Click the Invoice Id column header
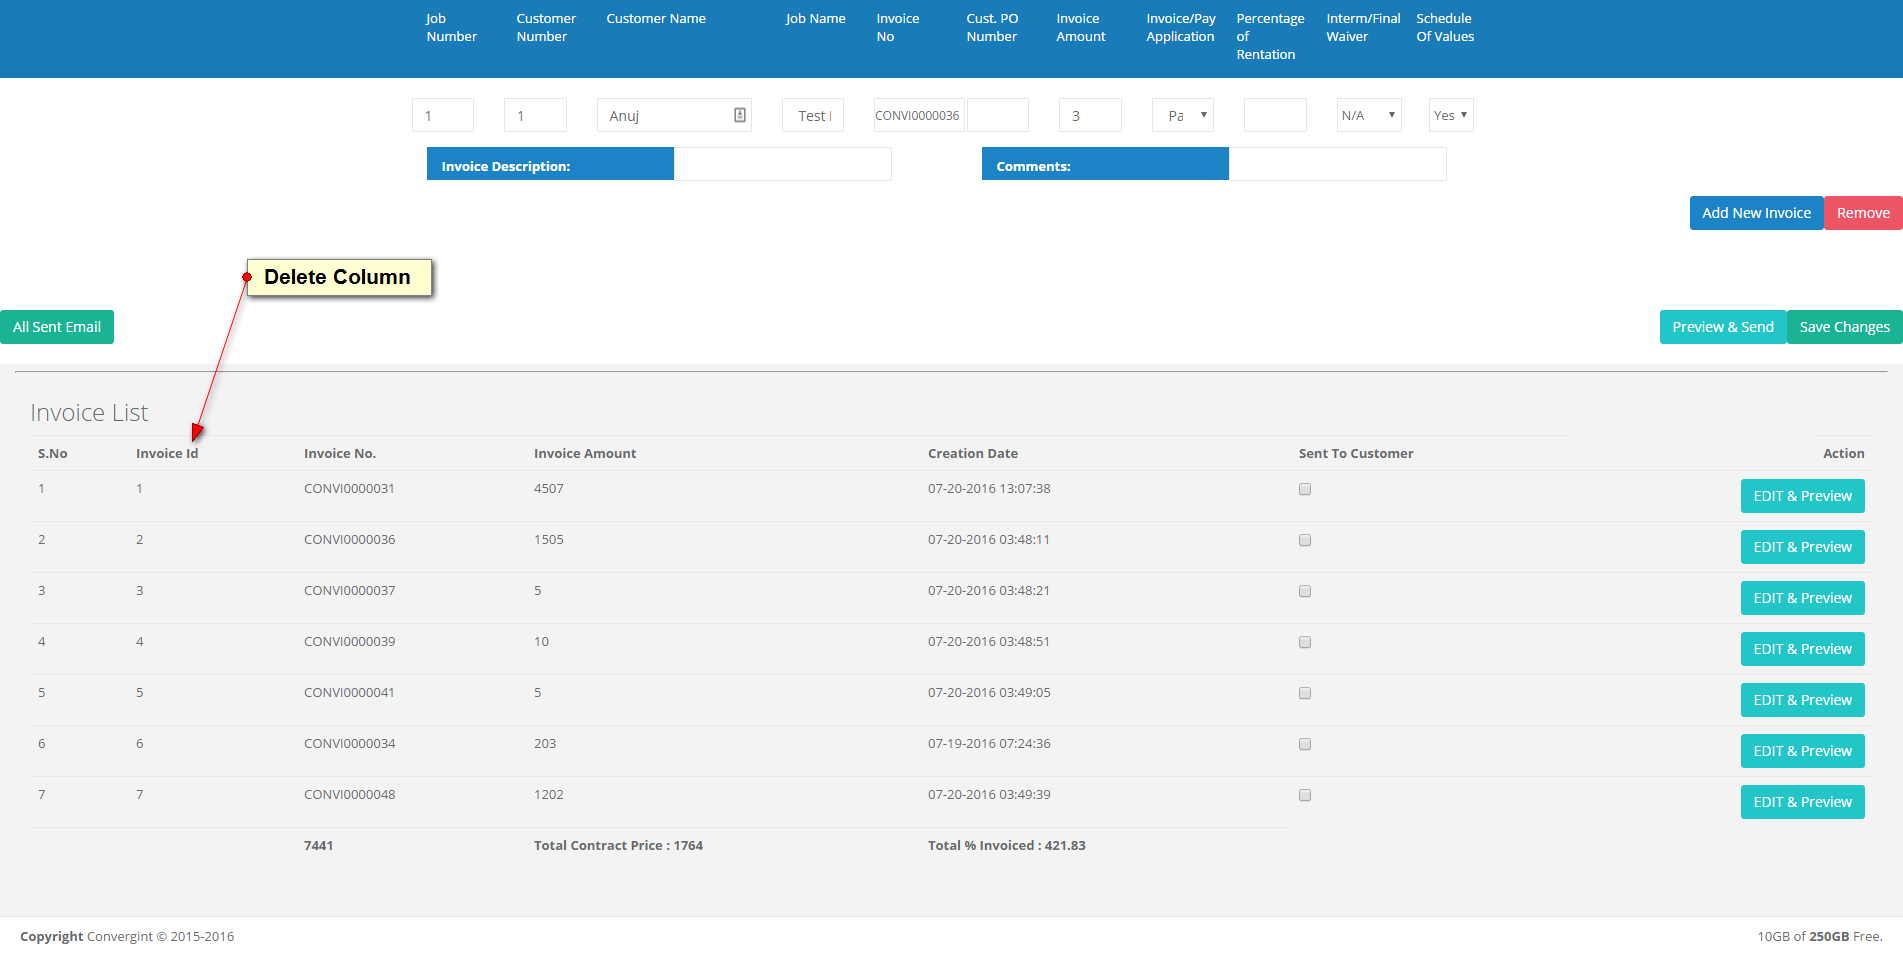The image size is (1903, 955). click(x=167, y=454)
